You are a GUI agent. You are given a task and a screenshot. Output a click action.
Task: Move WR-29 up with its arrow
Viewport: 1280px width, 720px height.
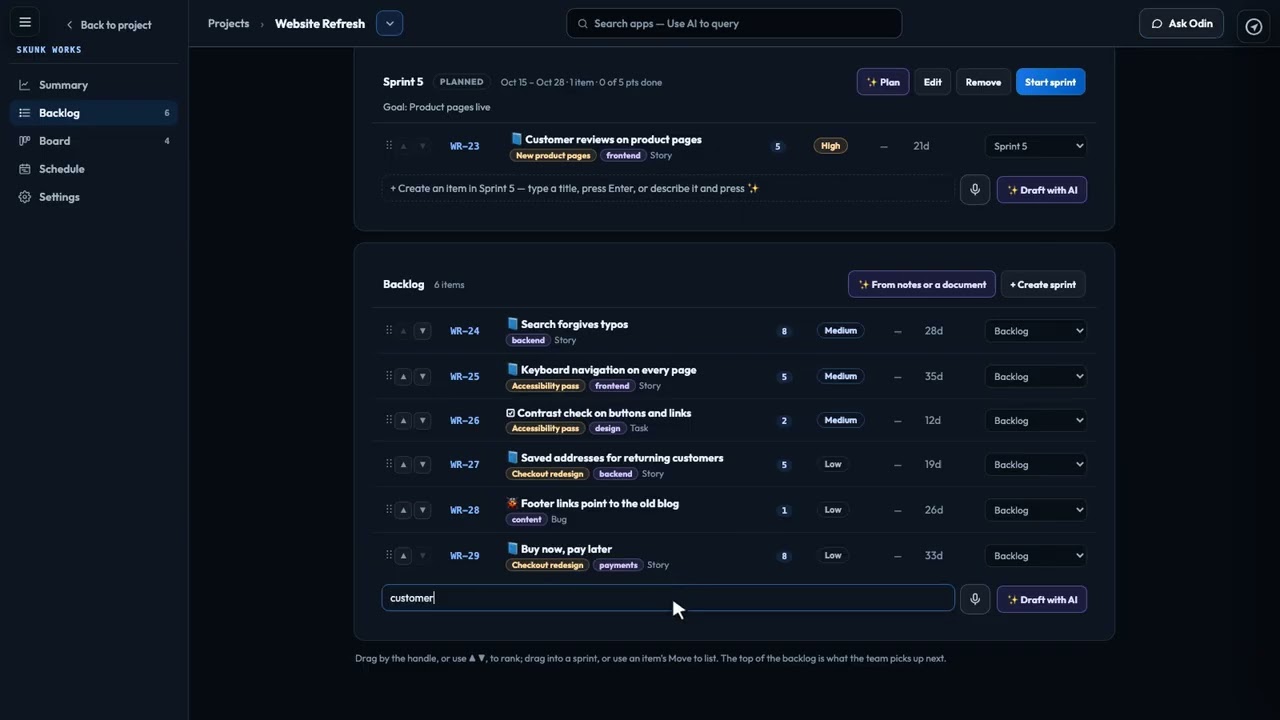[404, 556]
